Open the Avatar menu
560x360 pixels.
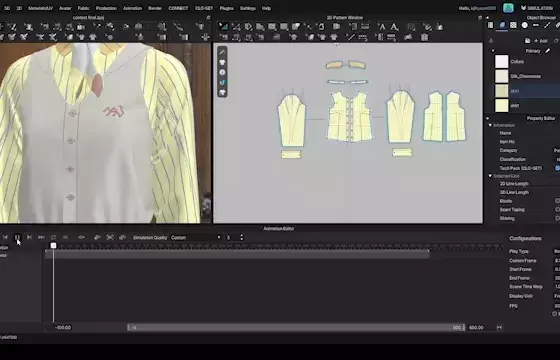(x=65, y=8)
